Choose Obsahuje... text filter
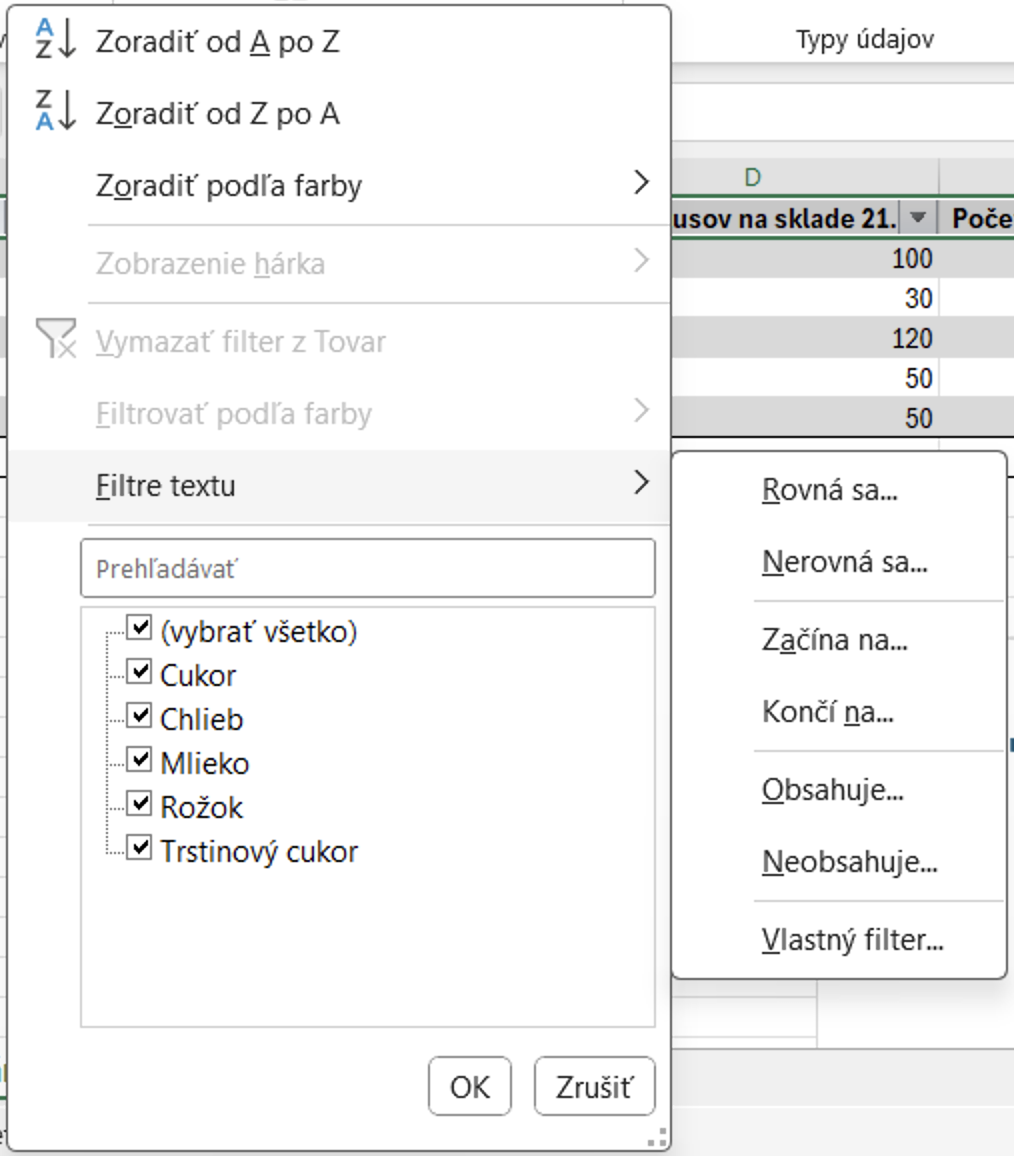The width and height of the screenshot is (1014, 1156). (839, 790)
